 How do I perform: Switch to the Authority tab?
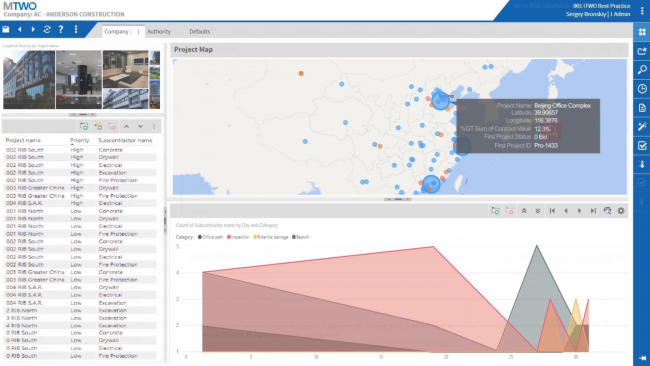click(x=159, y=32)
